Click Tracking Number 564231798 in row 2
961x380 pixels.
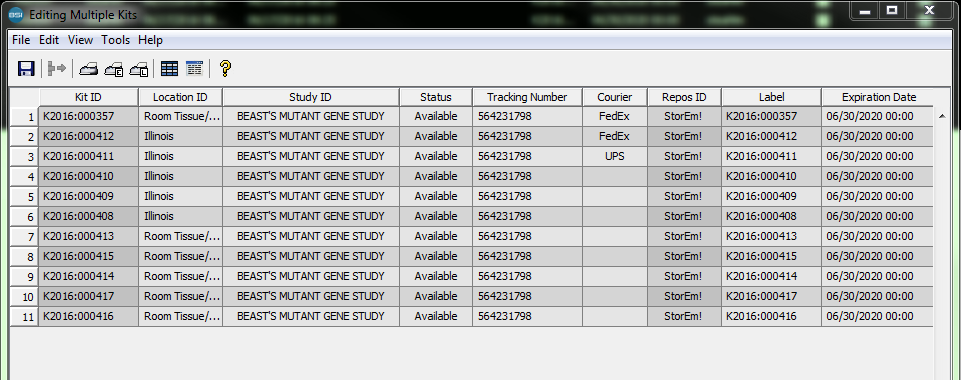point(527,136)
